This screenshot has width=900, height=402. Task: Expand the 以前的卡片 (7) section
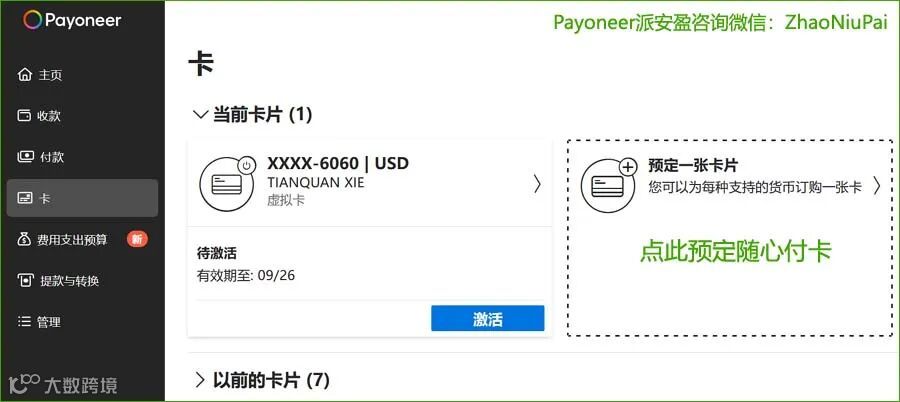[x=200, y=380]
